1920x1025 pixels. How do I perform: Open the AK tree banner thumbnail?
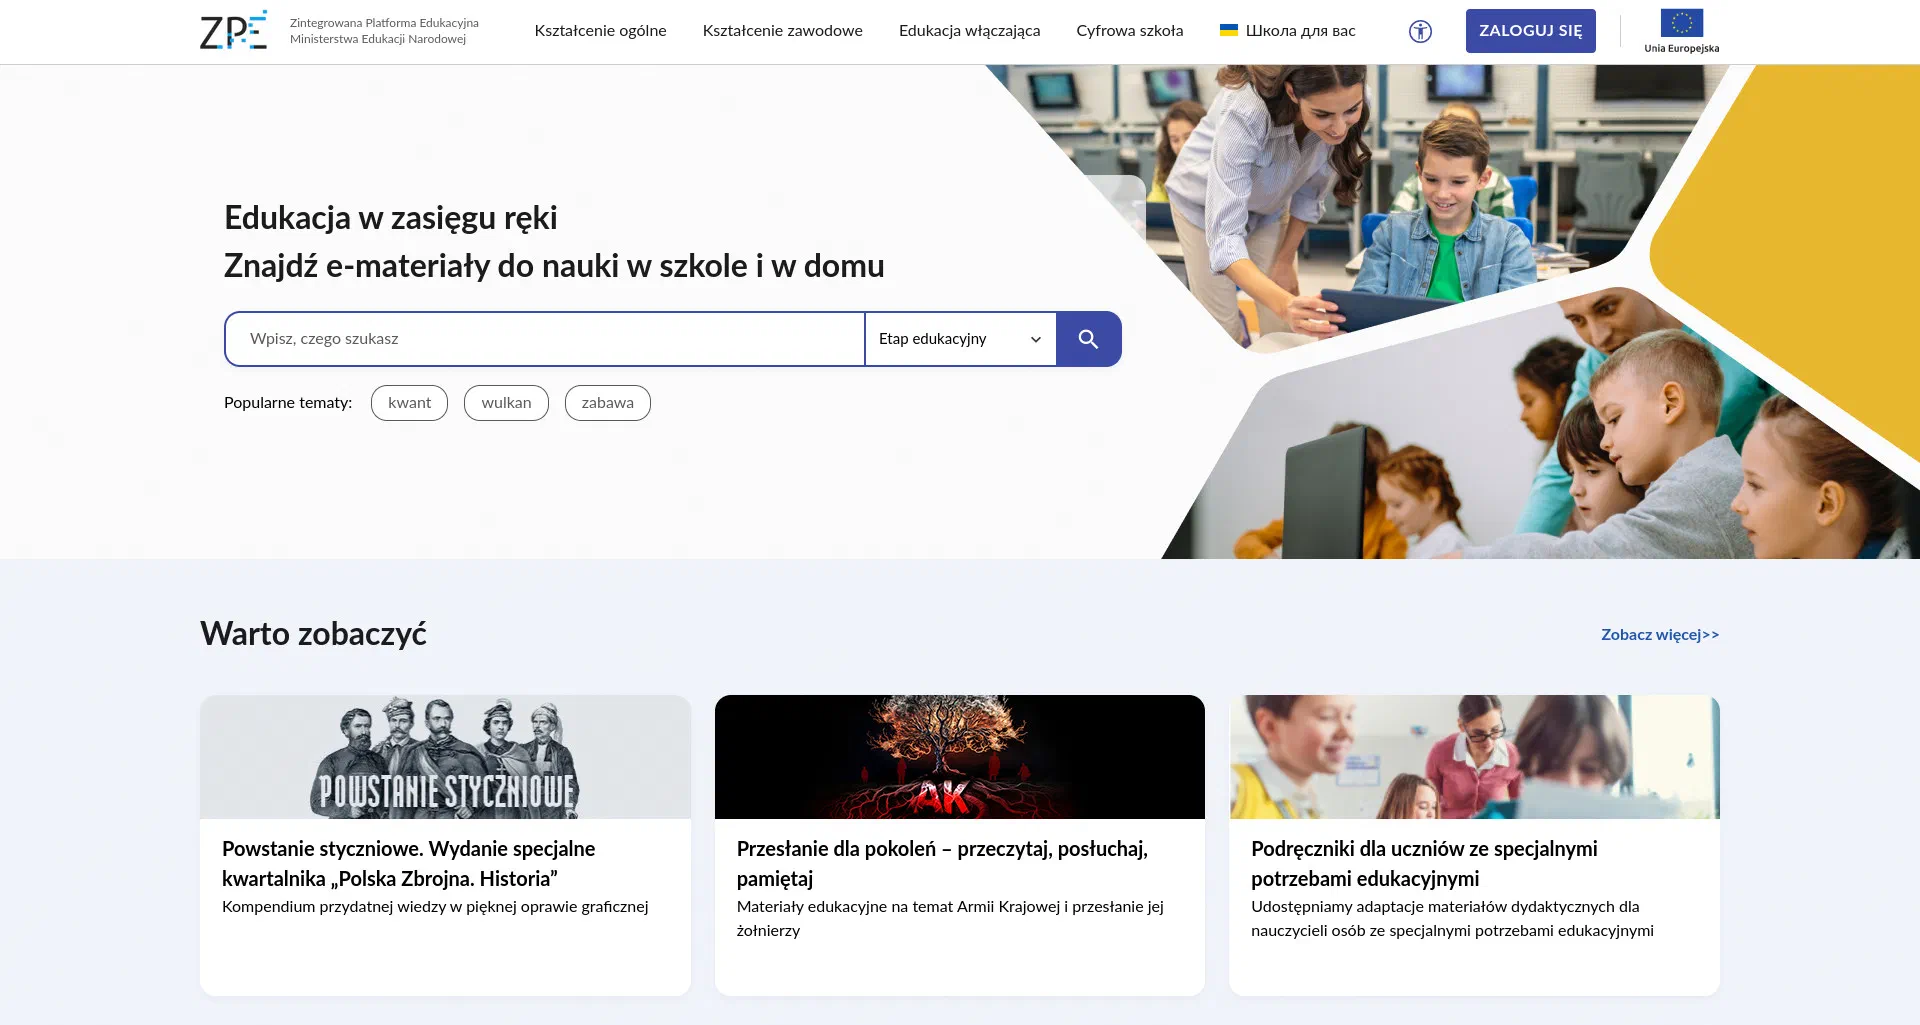click(959, 757)
